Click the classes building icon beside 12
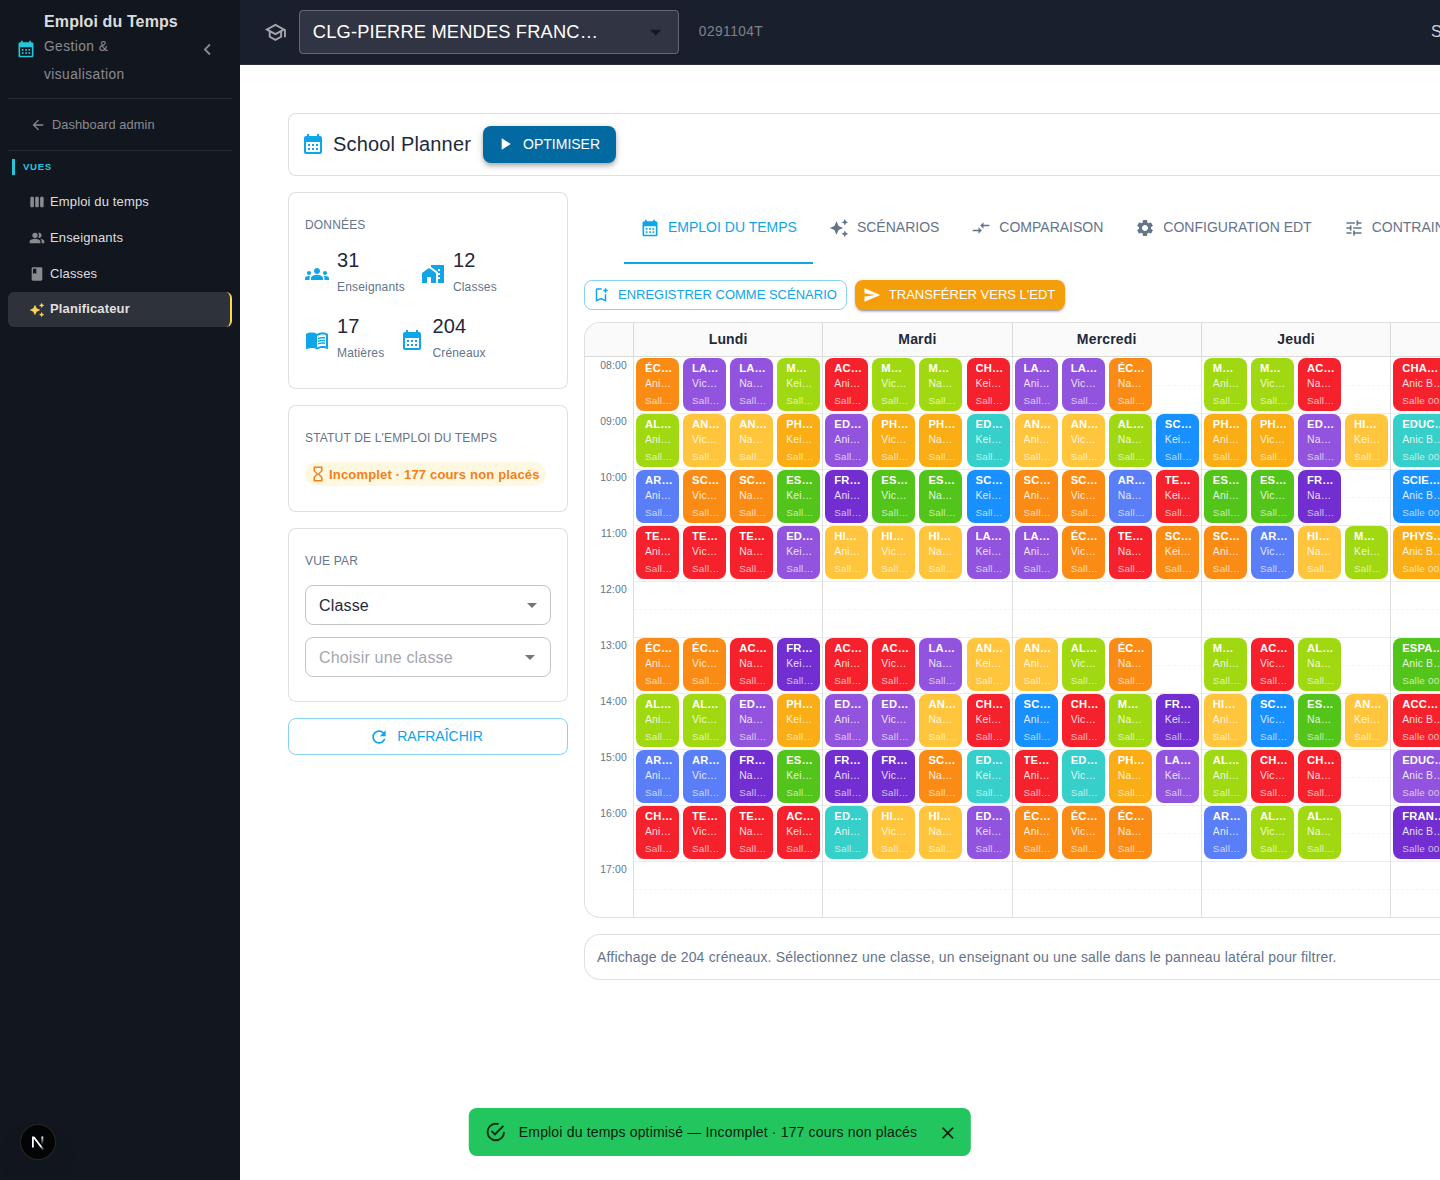Viewport: 1440px width, 1180px height. (x=433, y=274)
